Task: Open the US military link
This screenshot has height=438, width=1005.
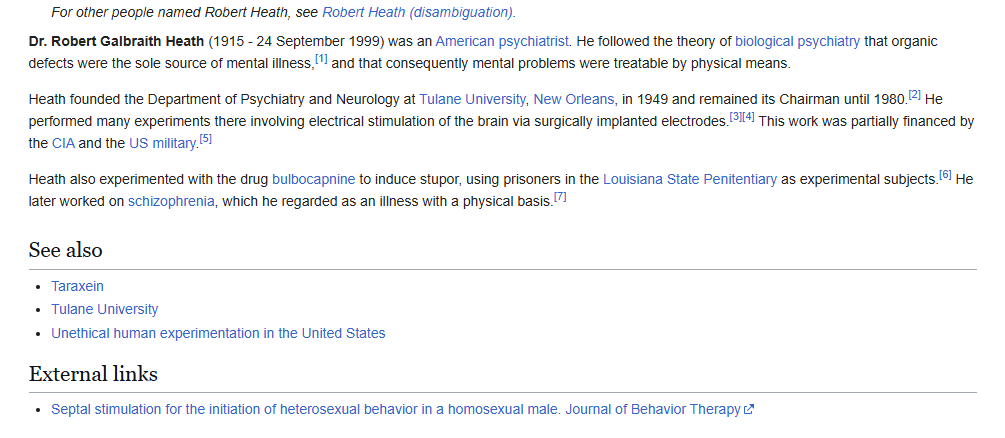Action: [x=162, y=144]
